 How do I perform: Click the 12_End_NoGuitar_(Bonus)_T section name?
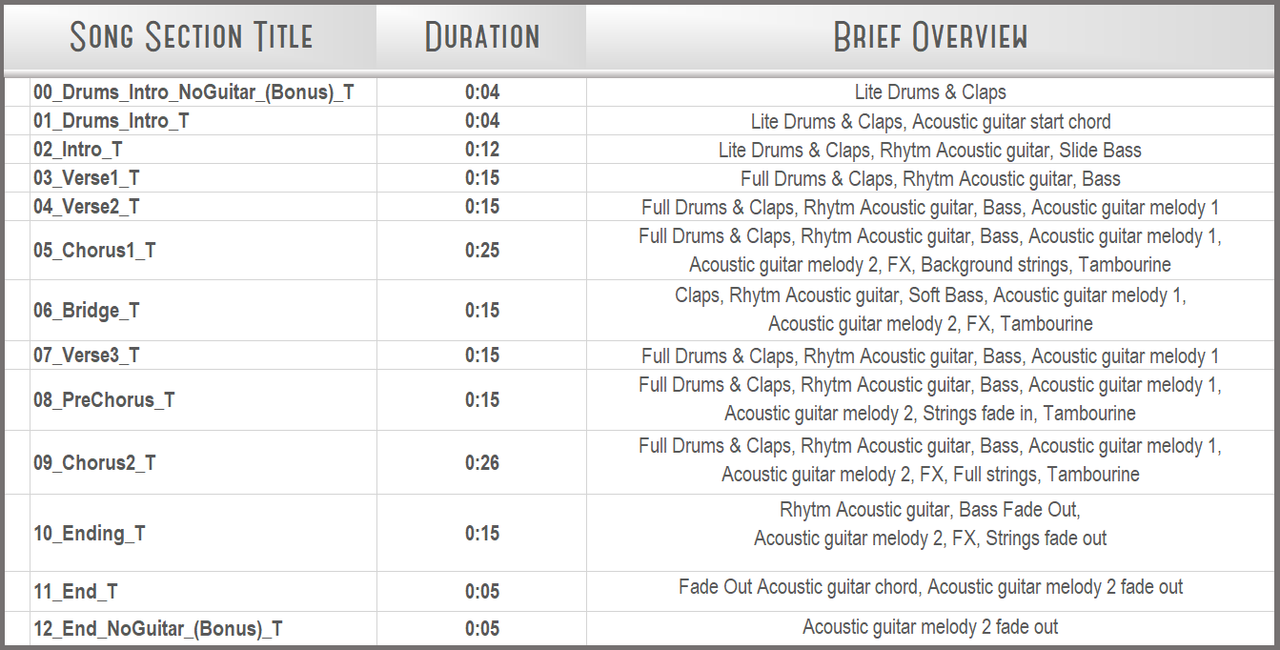158,629
